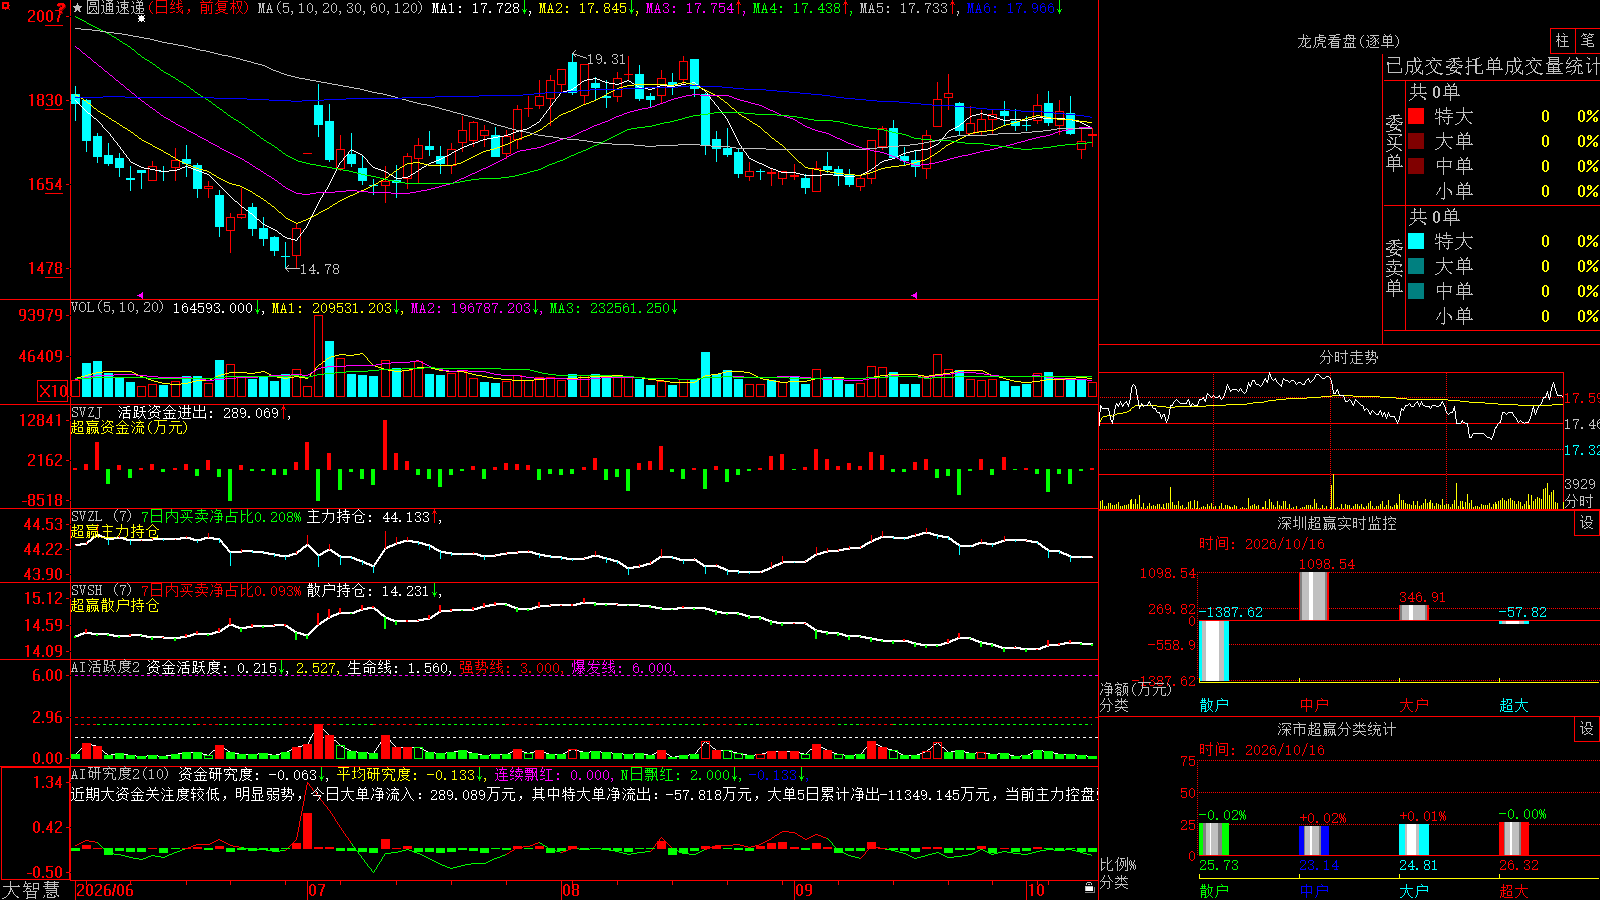Click the 14.78 low price annotation
Image resolution: width=1600 pixels, height=900 pixels.
[x=320, y=269]
